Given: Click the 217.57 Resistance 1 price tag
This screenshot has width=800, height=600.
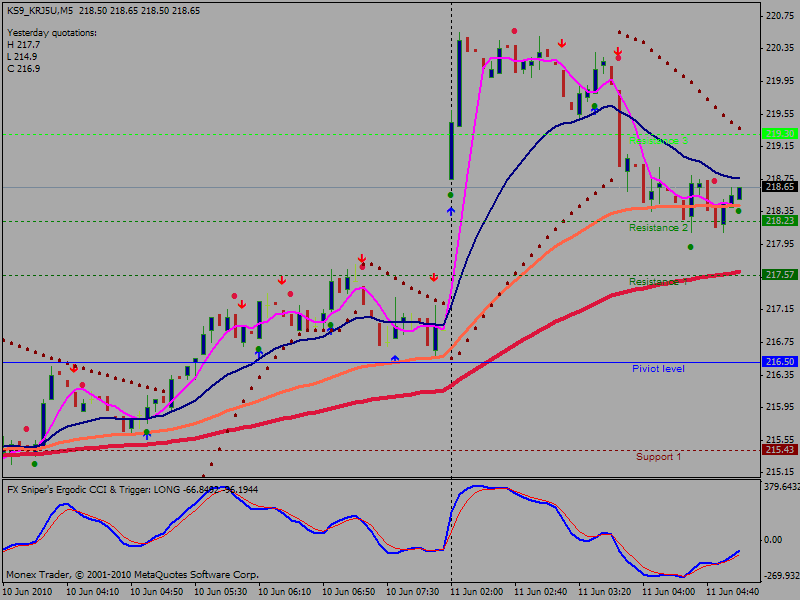Looking at the screenshot, I should (780, 274).
